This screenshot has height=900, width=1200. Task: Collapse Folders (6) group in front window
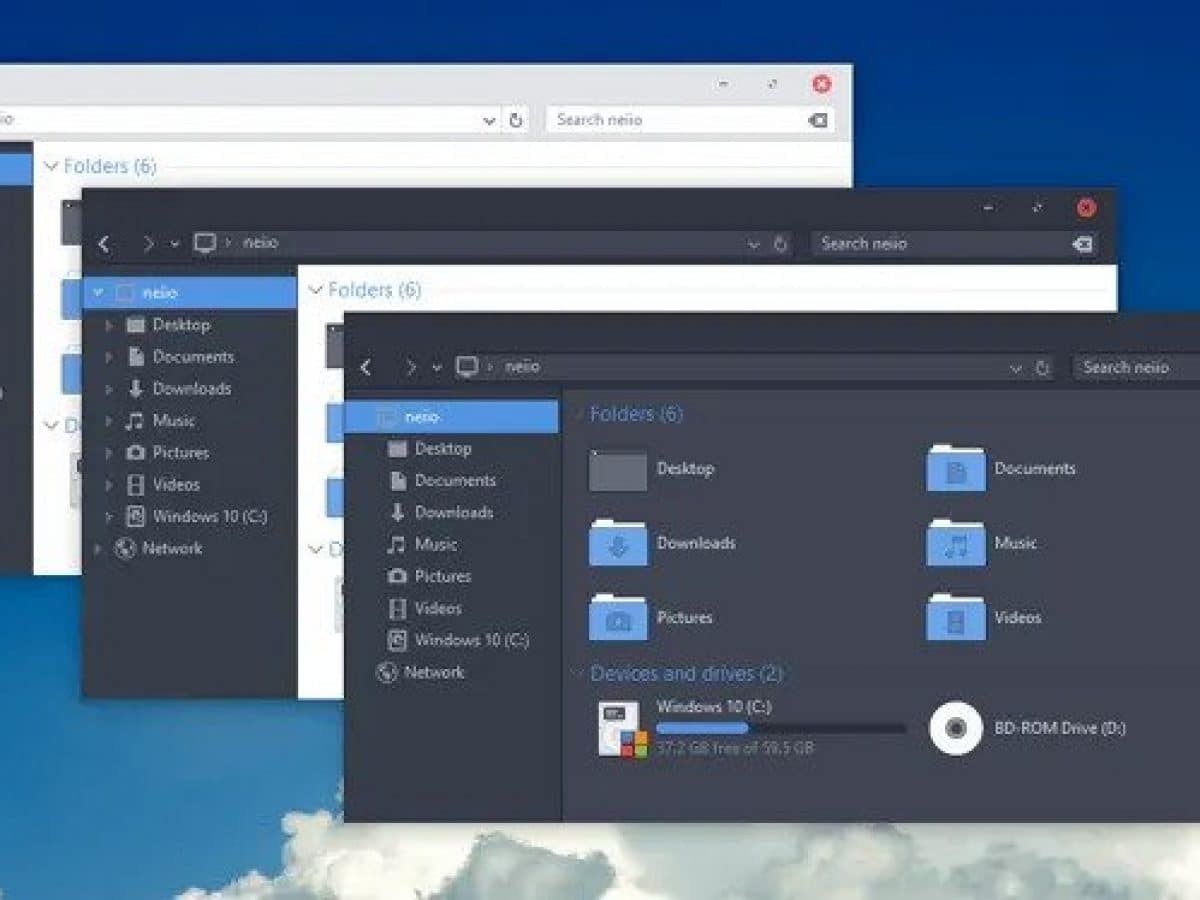tap(577, 414)
